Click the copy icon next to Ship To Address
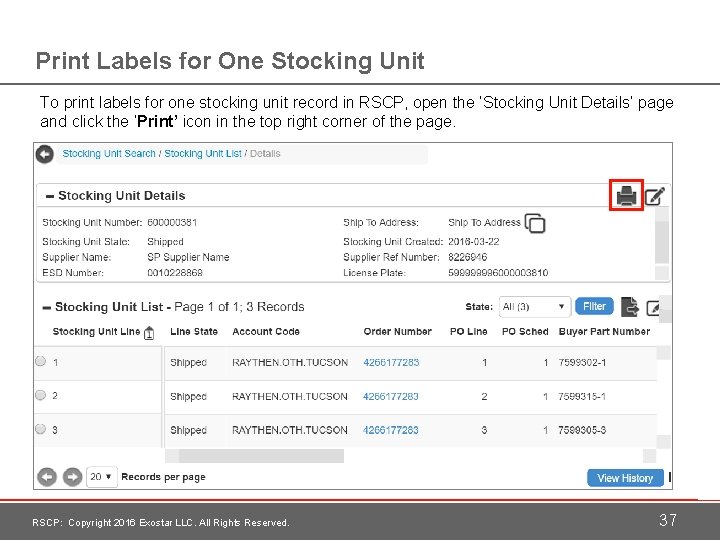 pyautogui.click(x=534, y=224)
